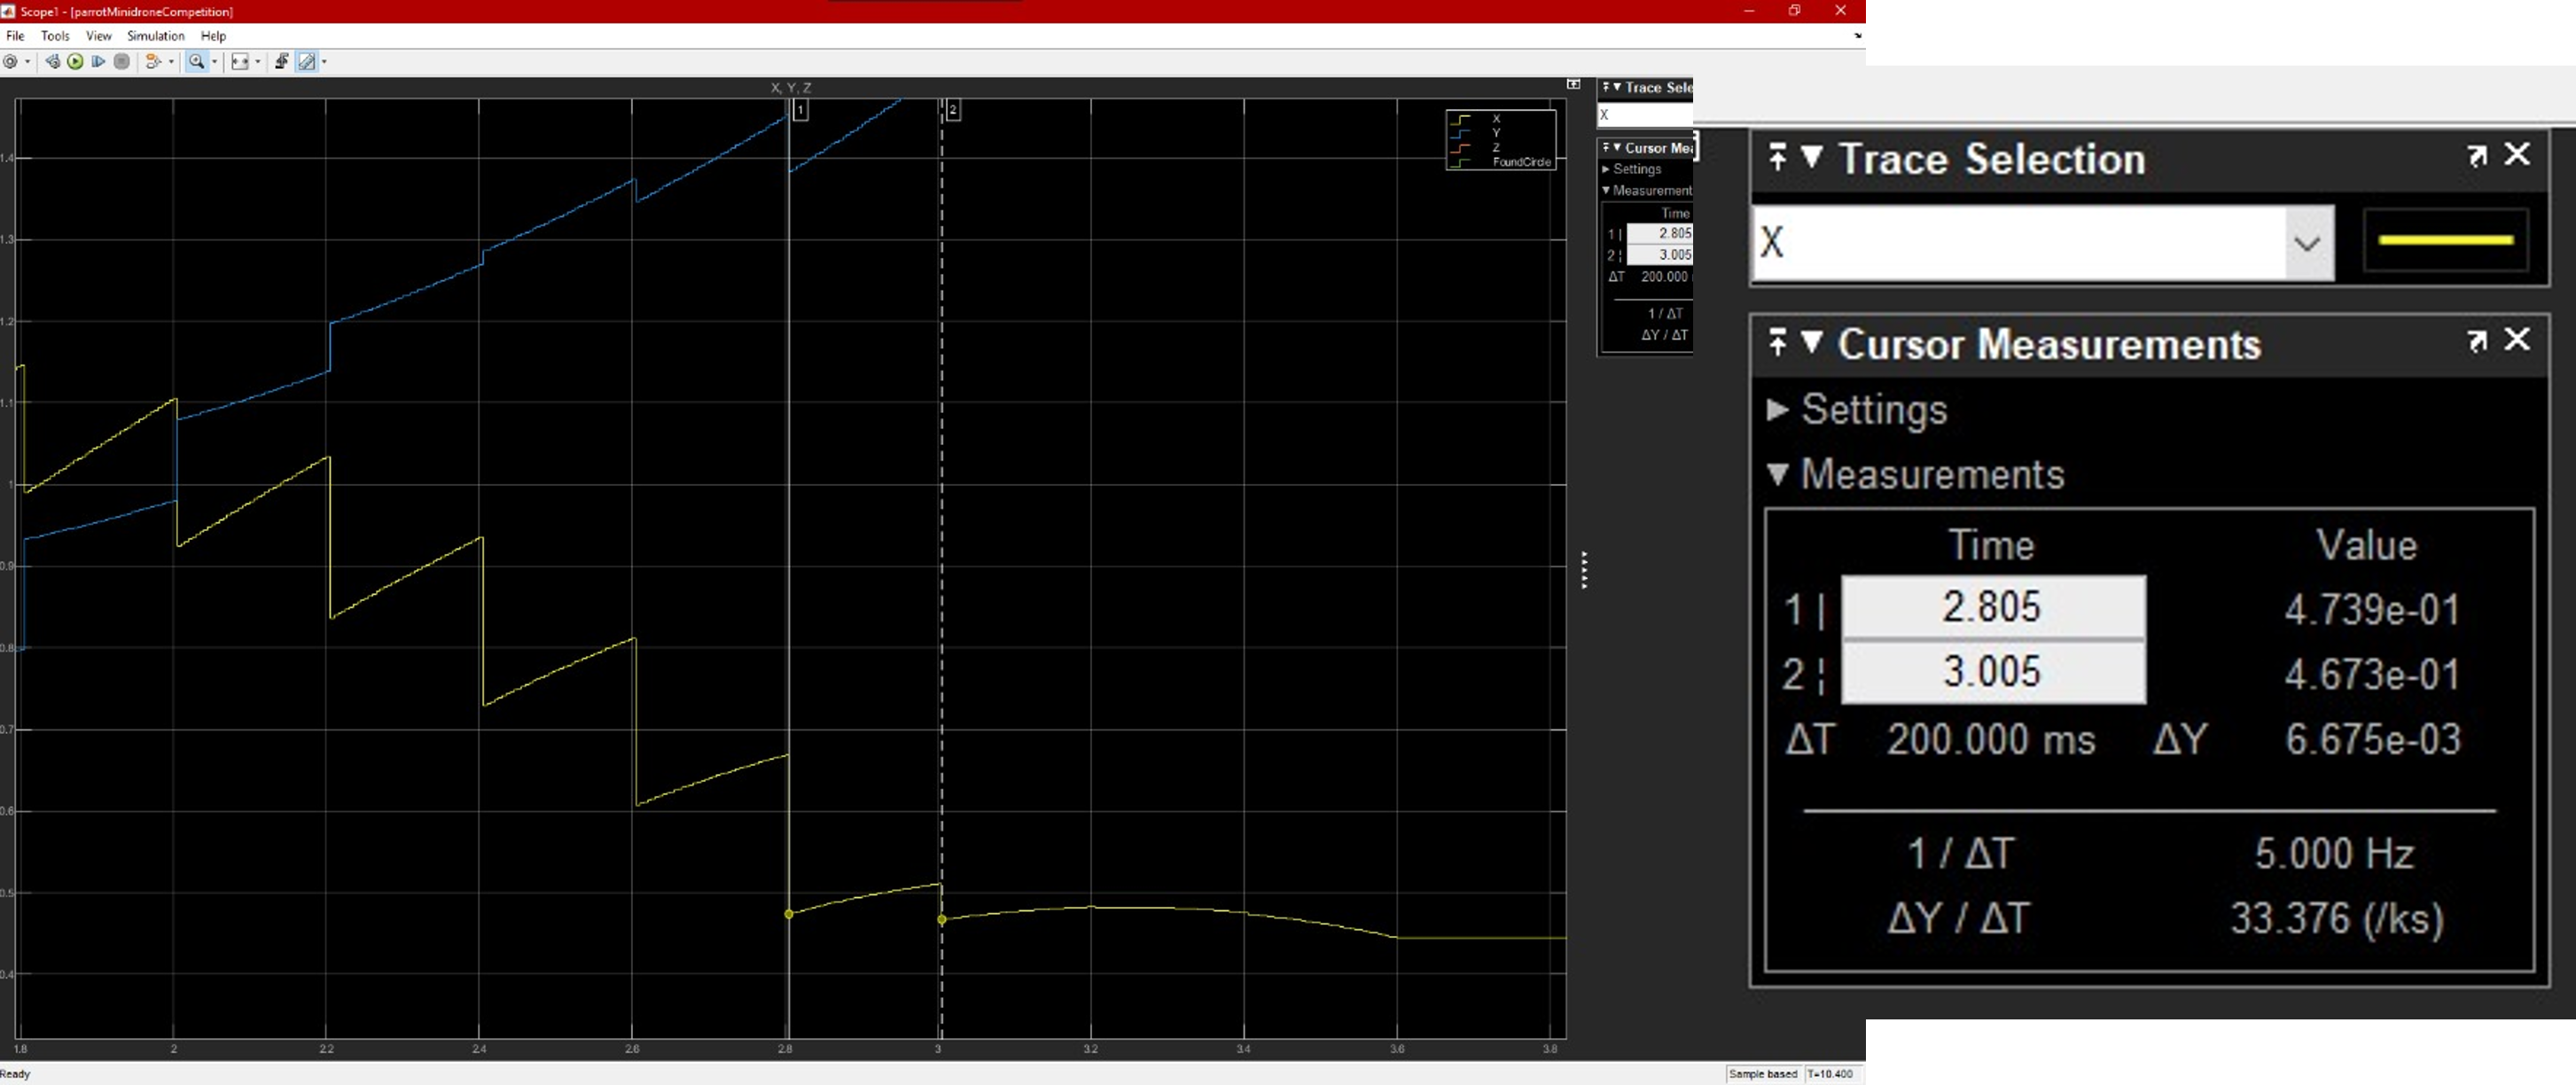Open the Simulation menu
Viewport: 2576px width, 1085px height.
click(x=155, y=36)
